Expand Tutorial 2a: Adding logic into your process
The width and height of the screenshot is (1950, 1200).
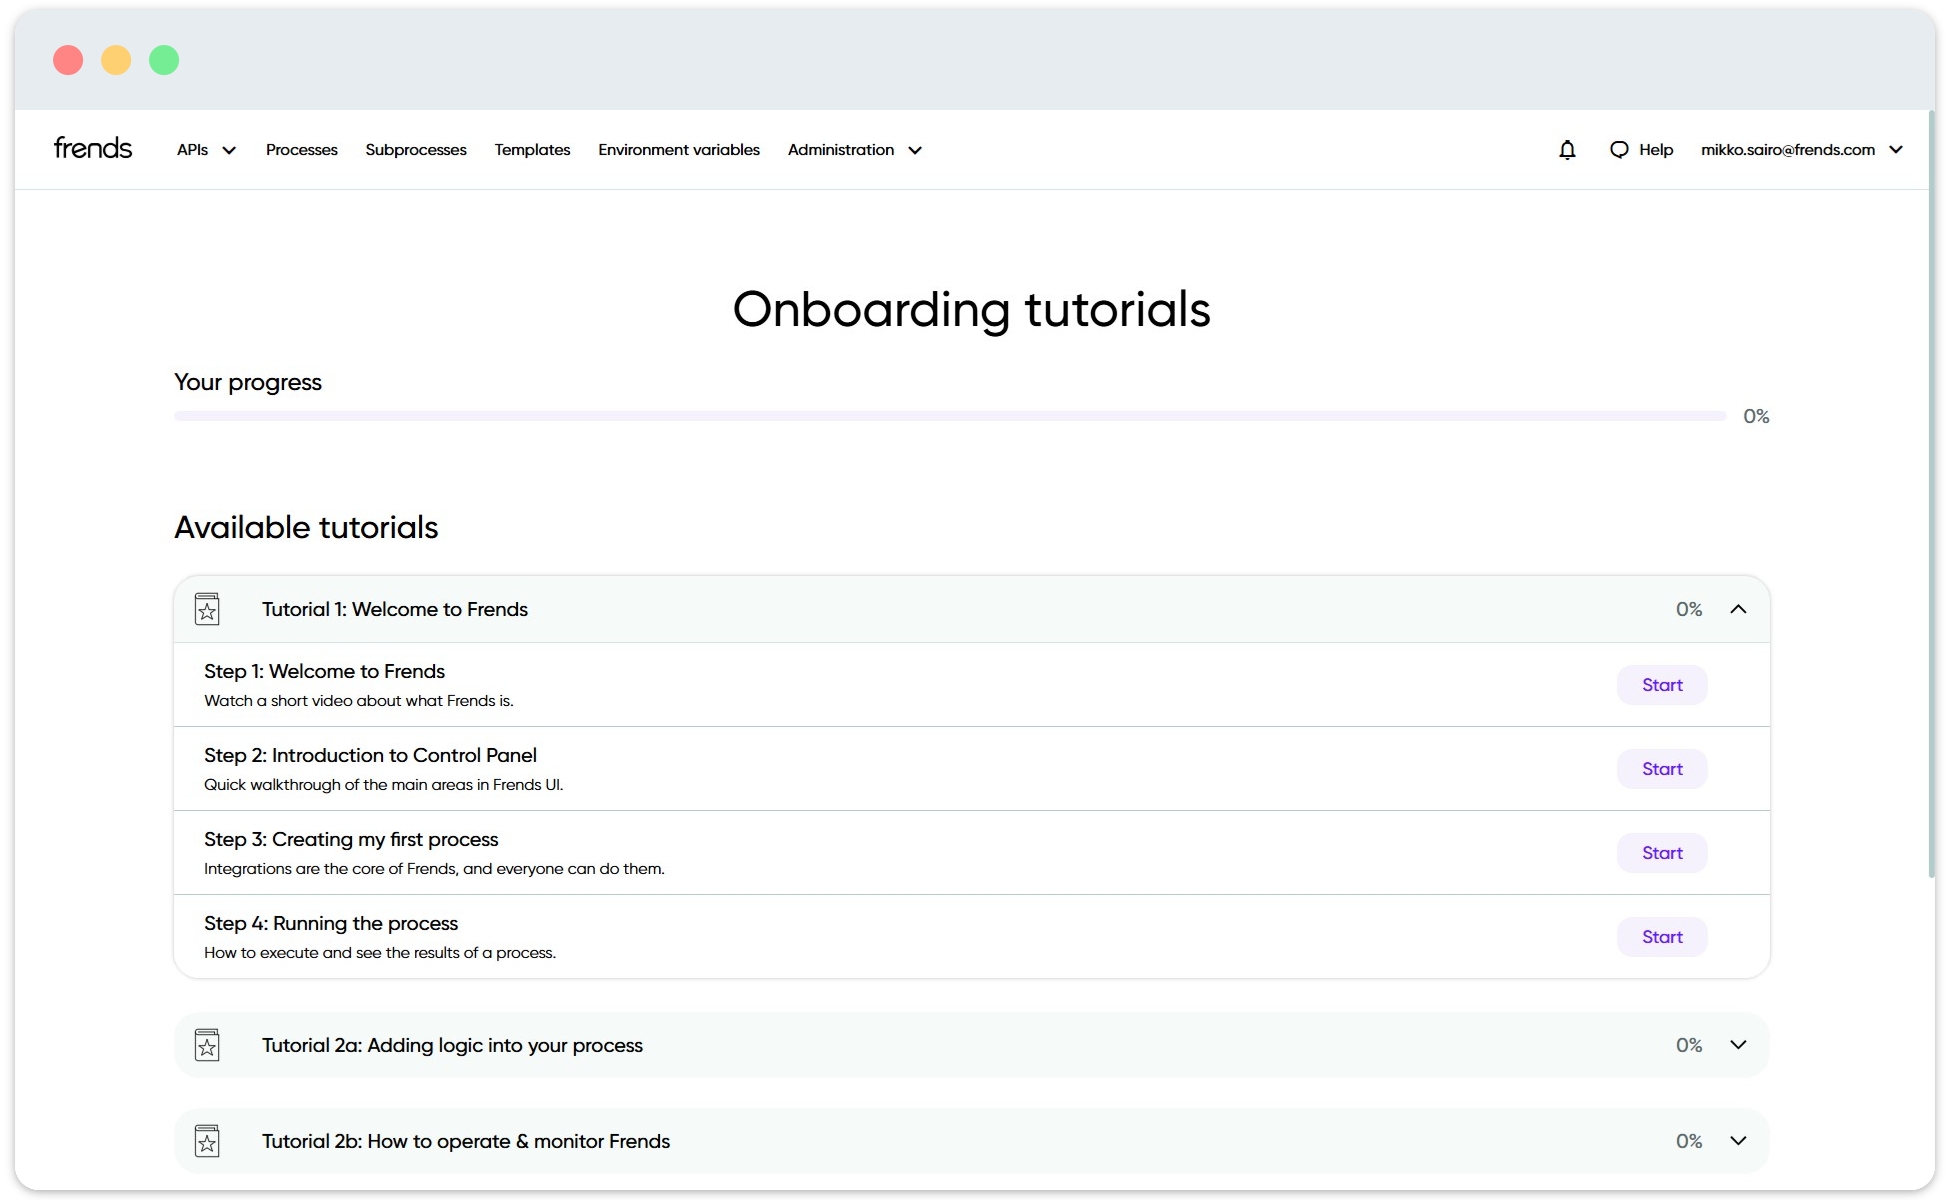tap(1738, 1044)
